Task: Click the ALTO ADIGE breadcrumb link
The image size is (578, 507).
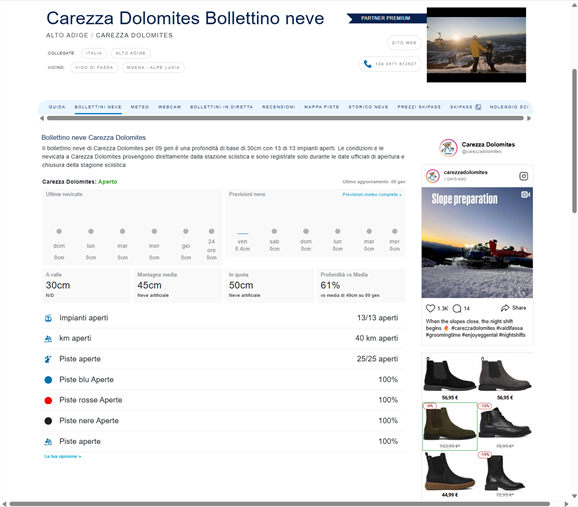Action: coord(67,35)
